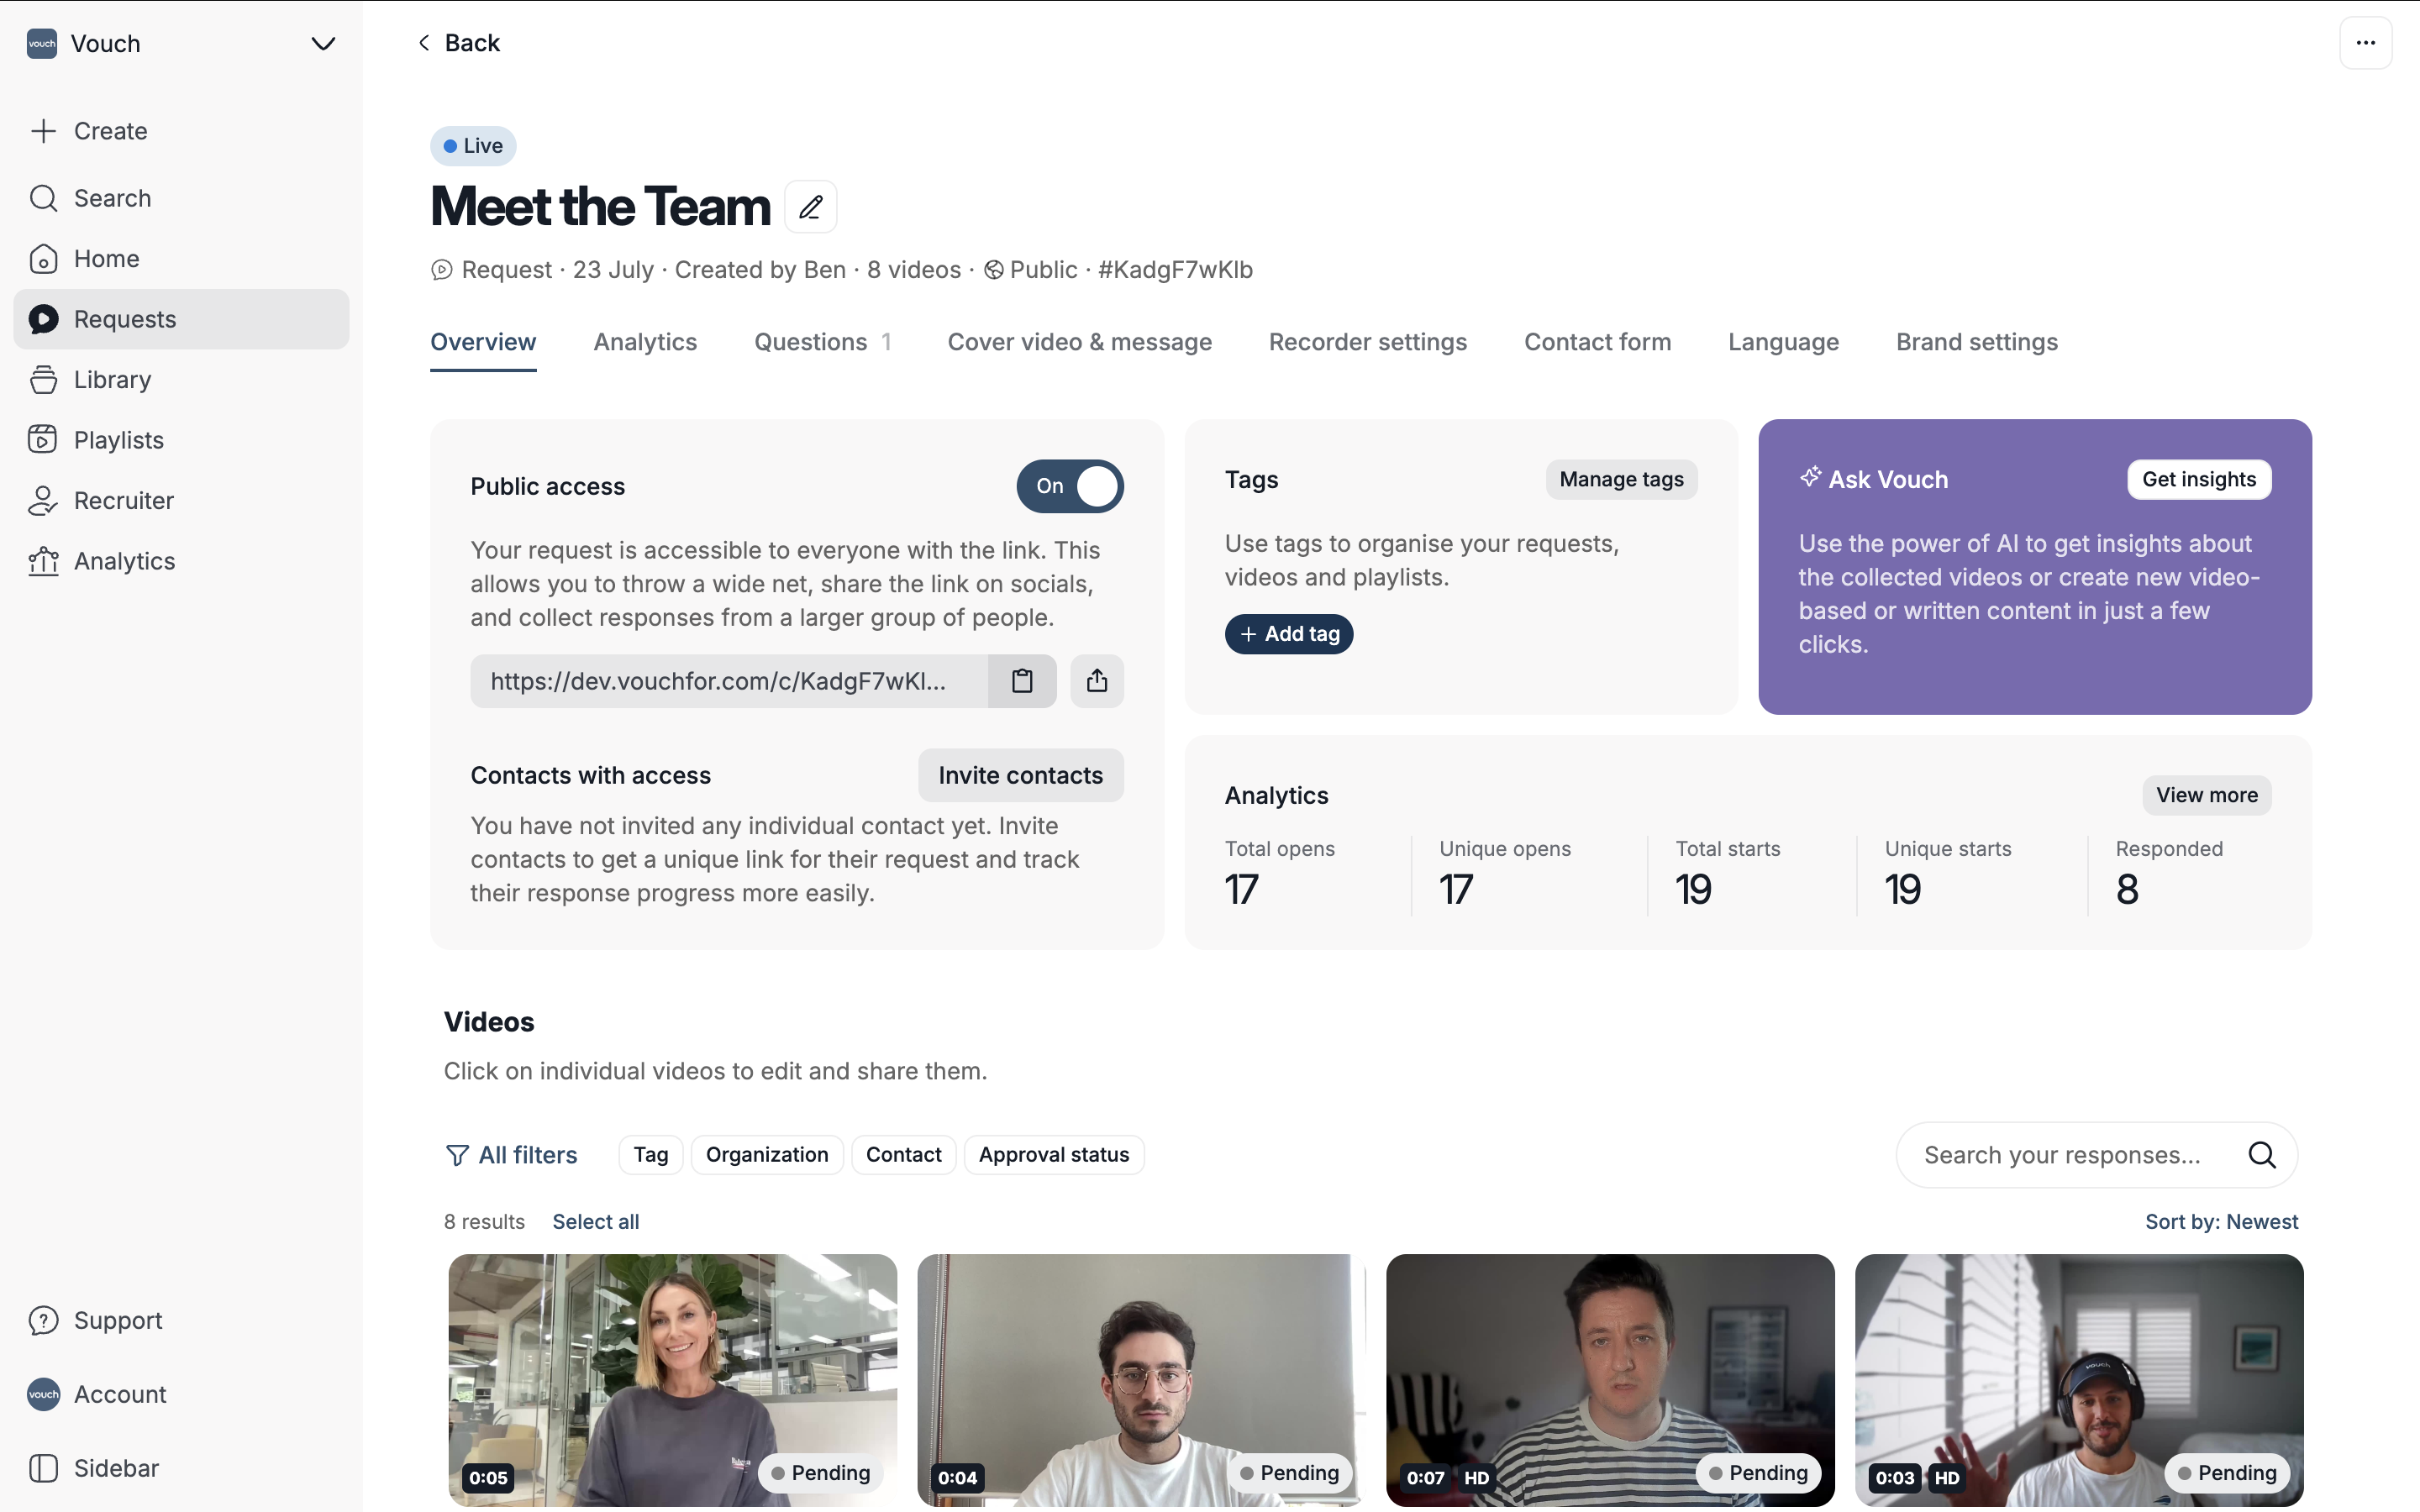Open the 0:07 HD video thumbnail
Image resolution: width=2420 pixels, height=1512 pixels.
[x=1610, y=1380]
